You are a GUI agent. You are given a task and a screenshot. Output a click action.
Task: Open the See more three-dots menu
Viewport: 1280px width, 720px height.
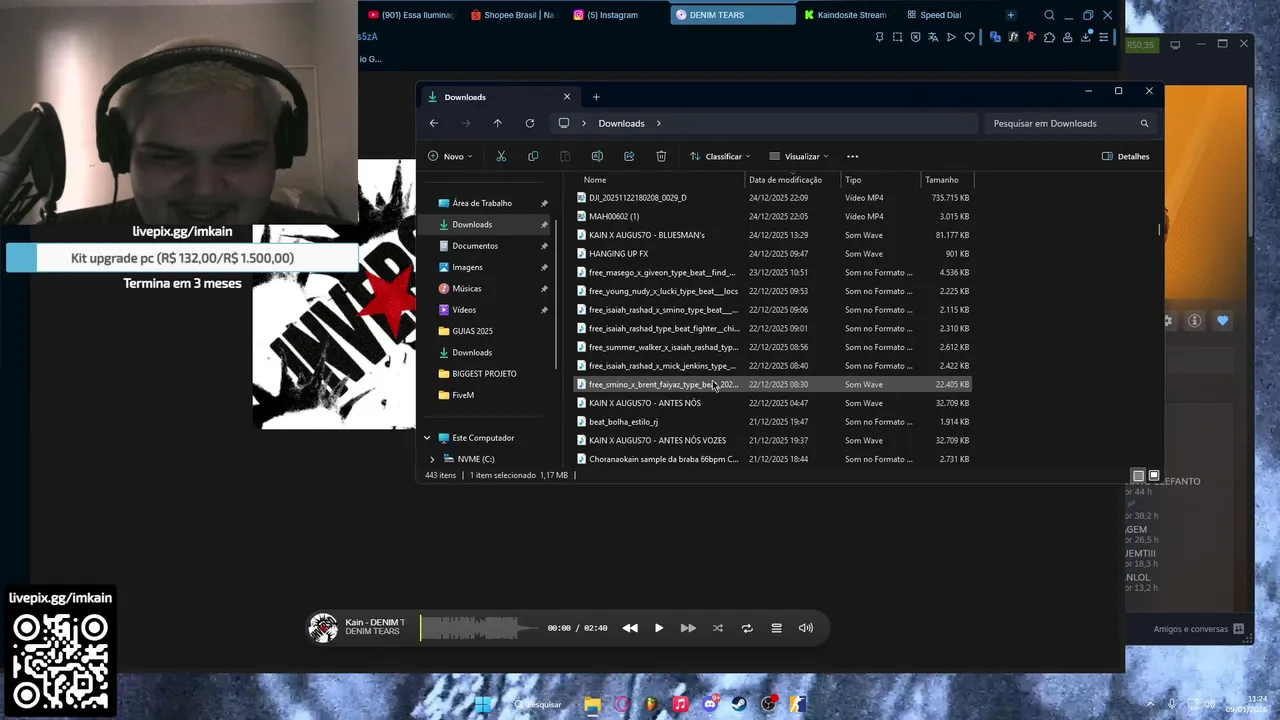[852, 156]
